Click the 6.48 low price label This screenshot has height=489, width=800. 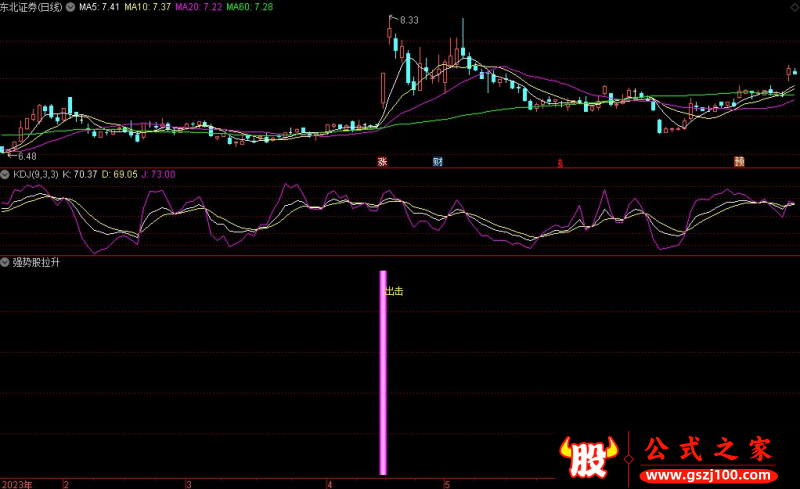point(24,156)
